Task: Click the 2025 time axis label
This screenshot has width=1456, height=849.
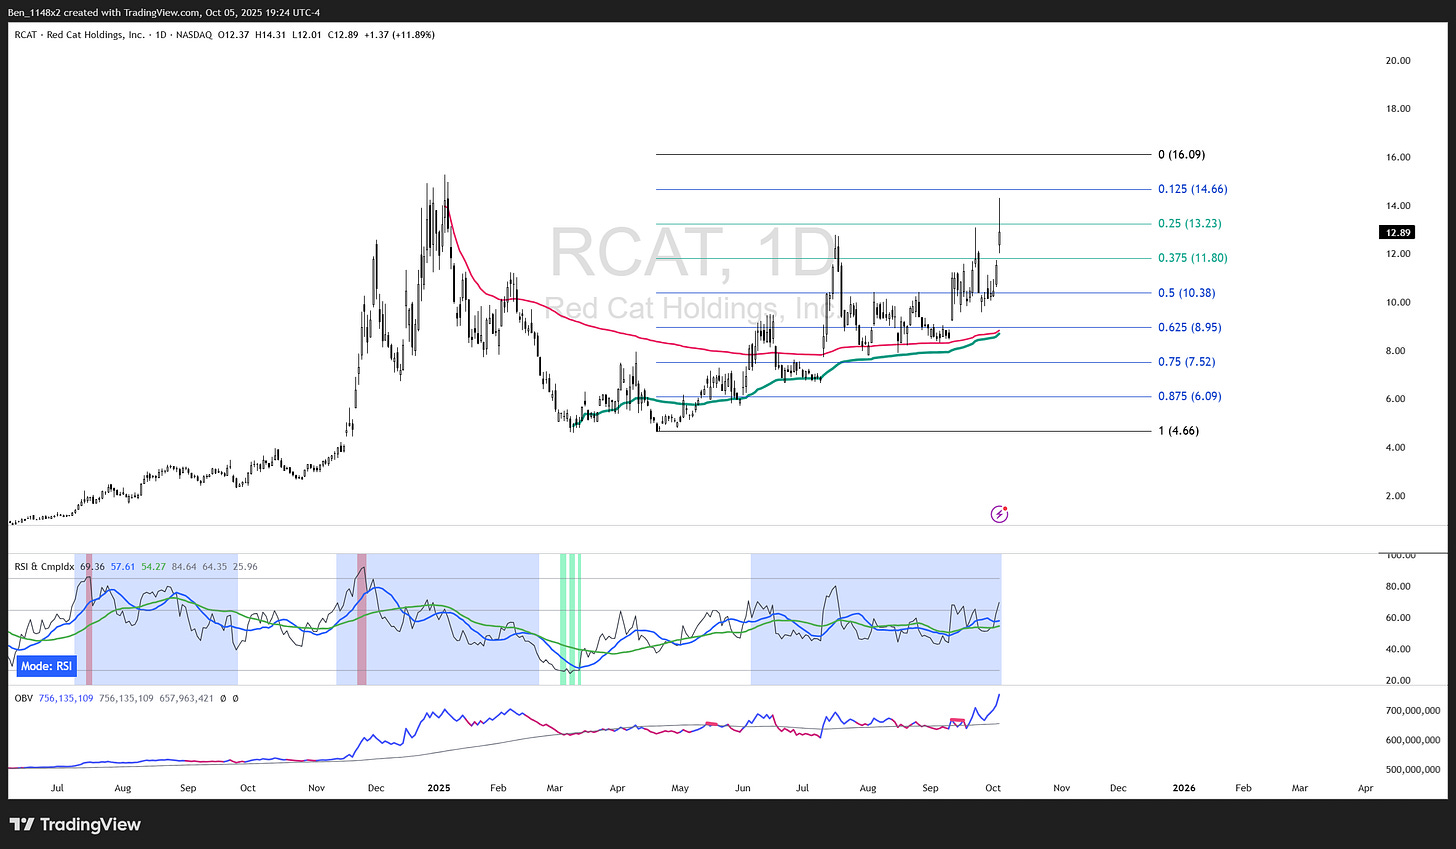Action: [438, 788]
